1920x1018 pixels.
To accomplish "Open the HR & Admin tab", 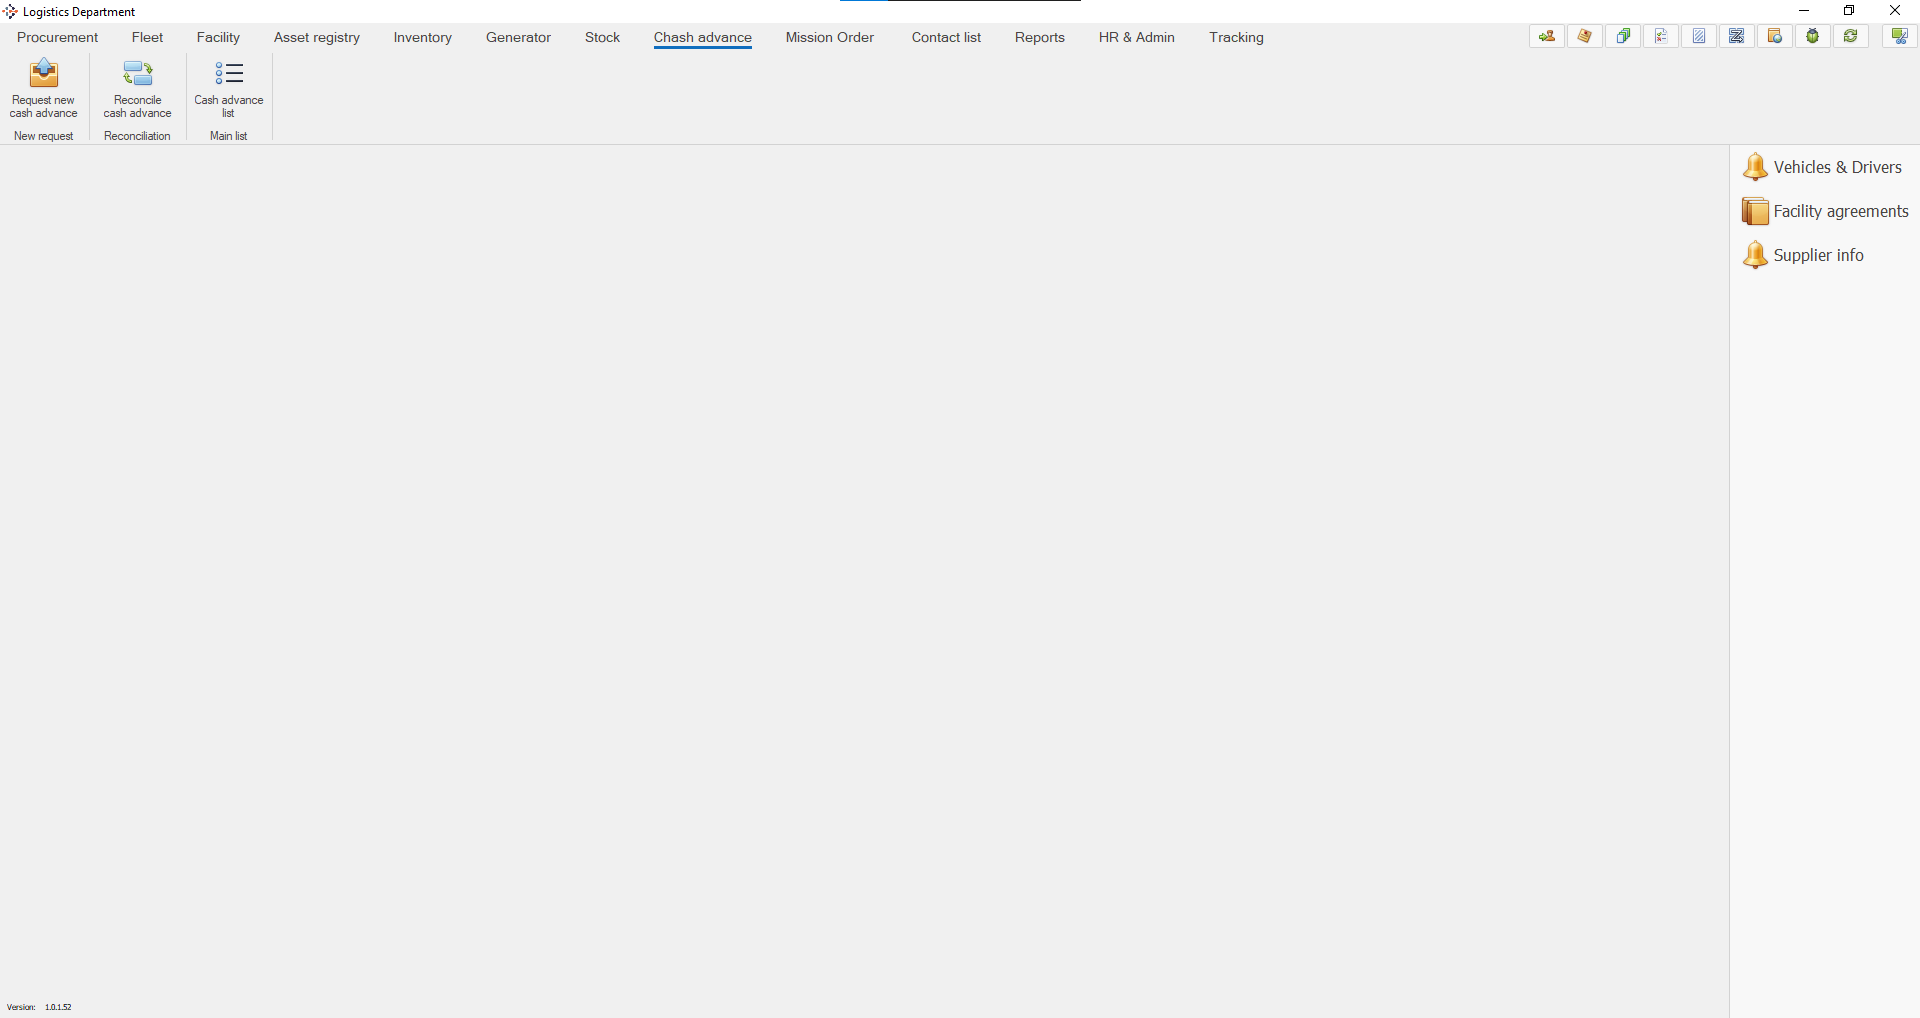I will coord(1137,38).
